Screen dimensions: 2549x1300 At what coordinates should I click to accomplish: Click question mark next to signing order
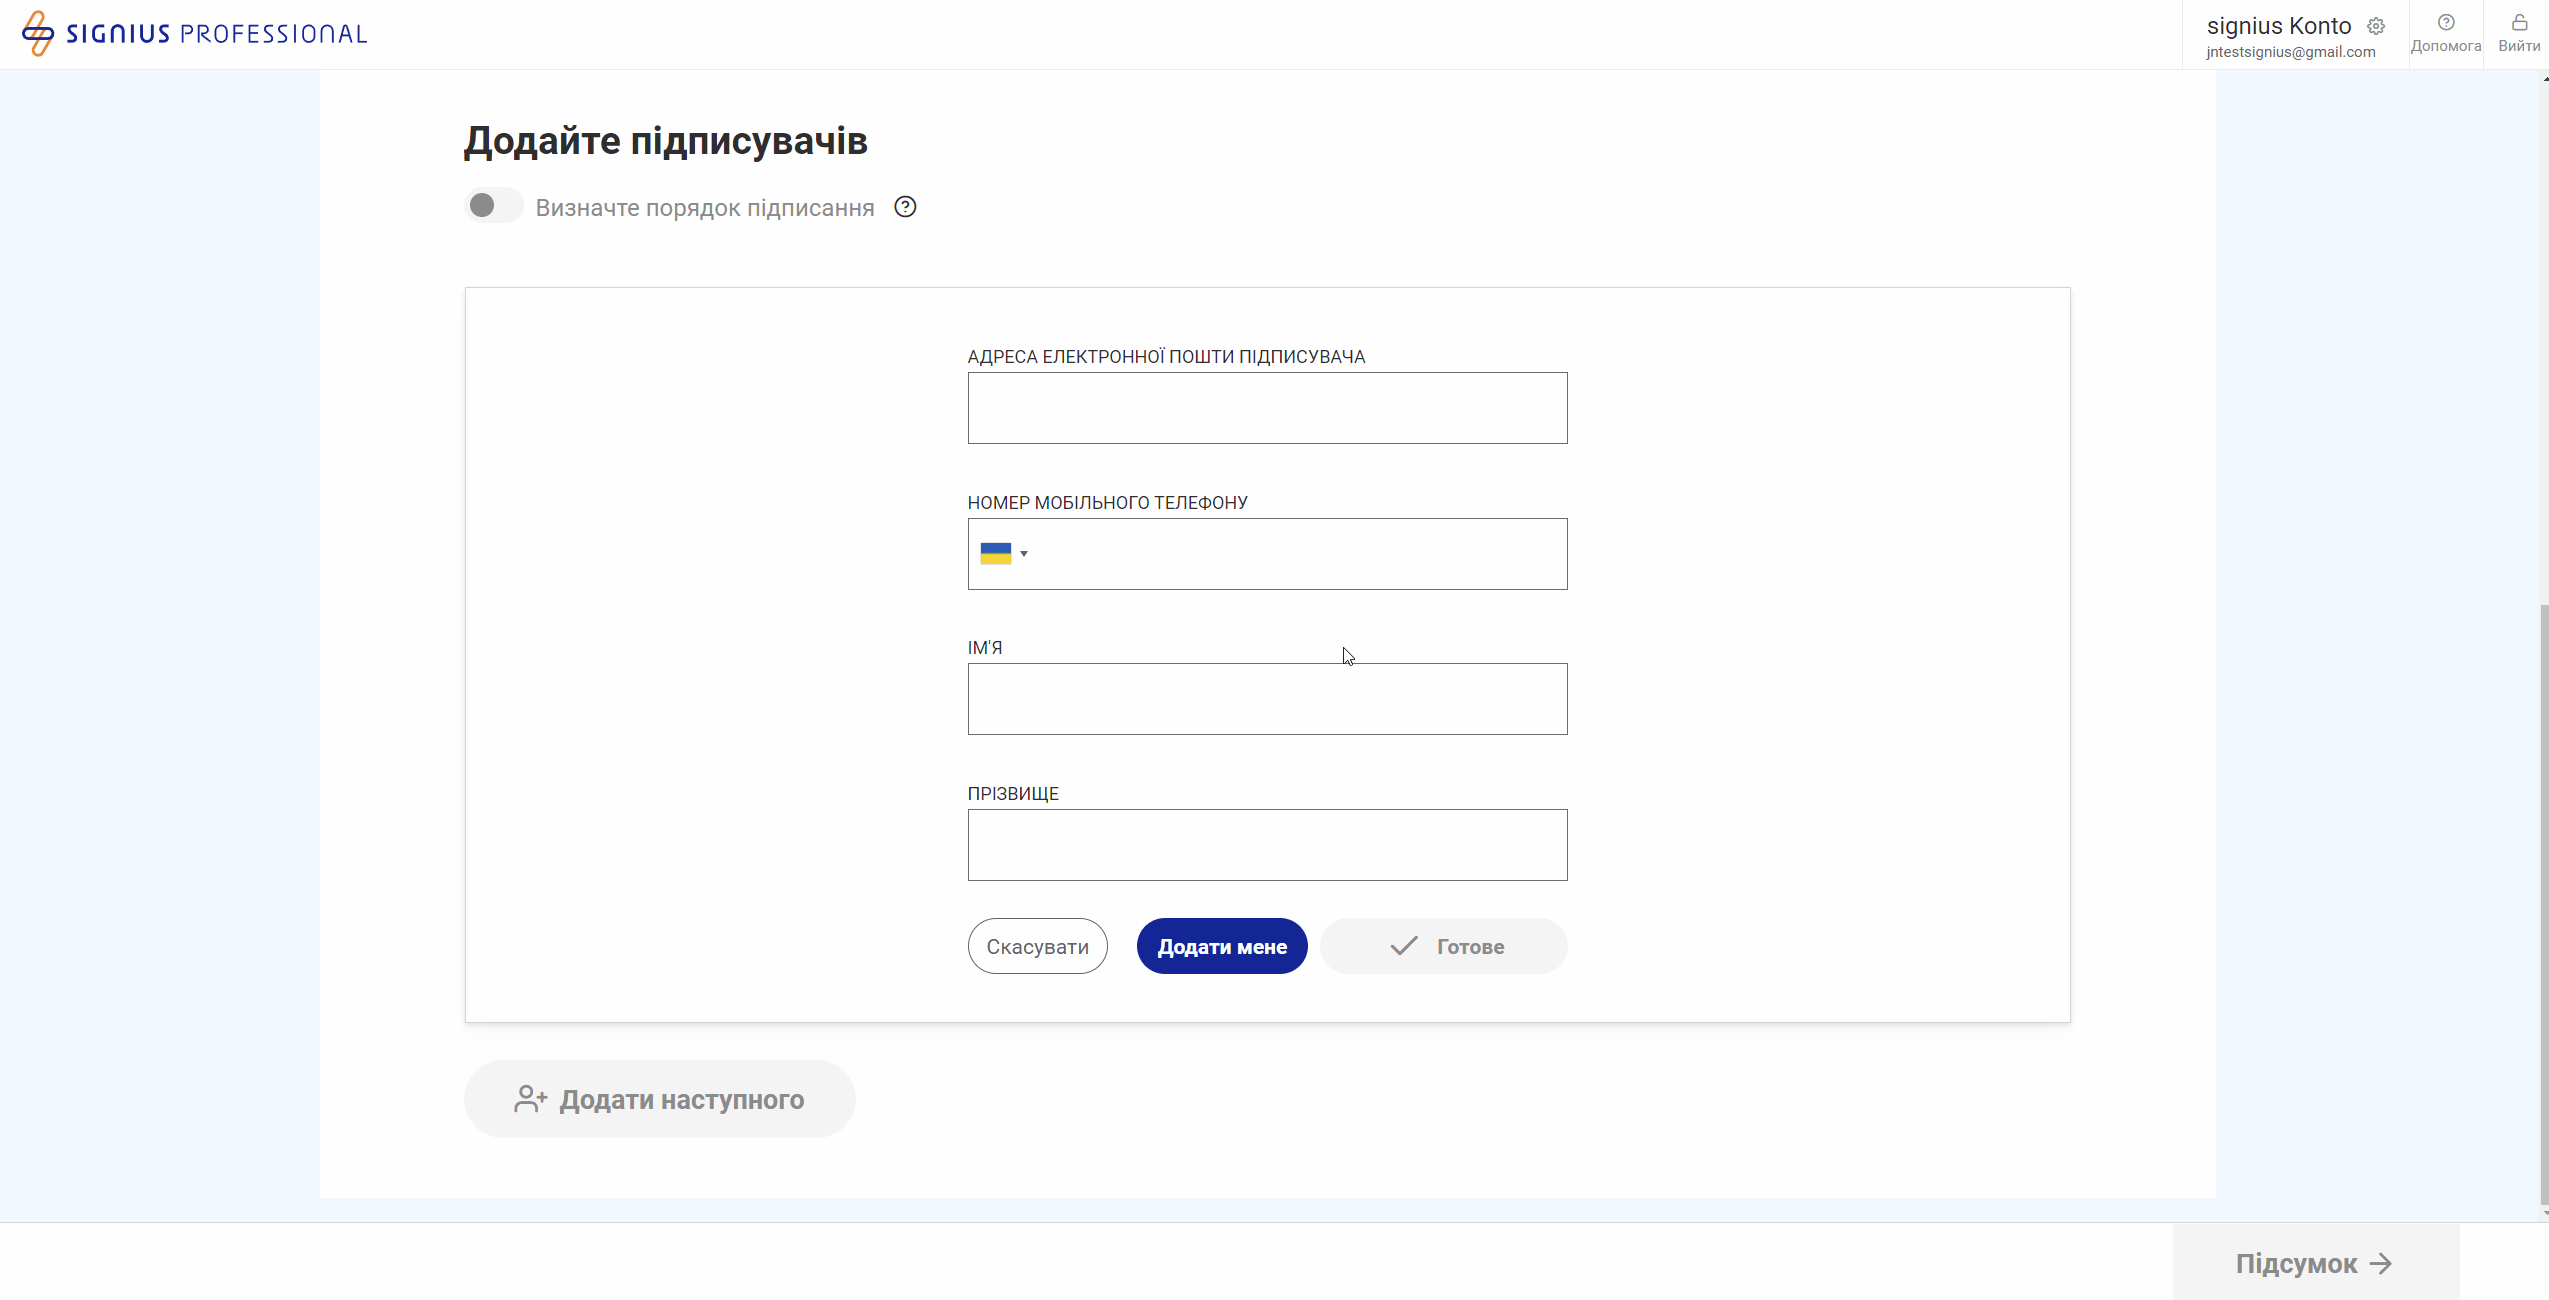click(x=905, y=207)
